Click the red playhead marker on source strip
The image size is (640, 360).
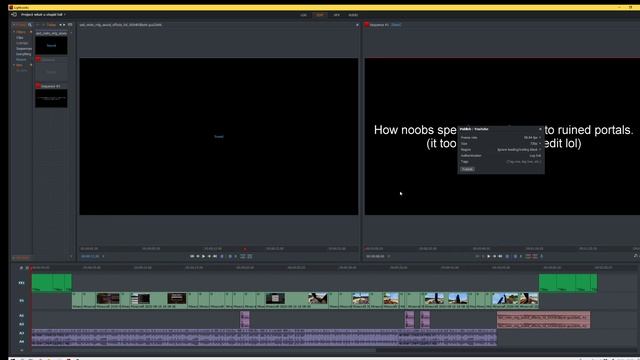click(245, 249)
